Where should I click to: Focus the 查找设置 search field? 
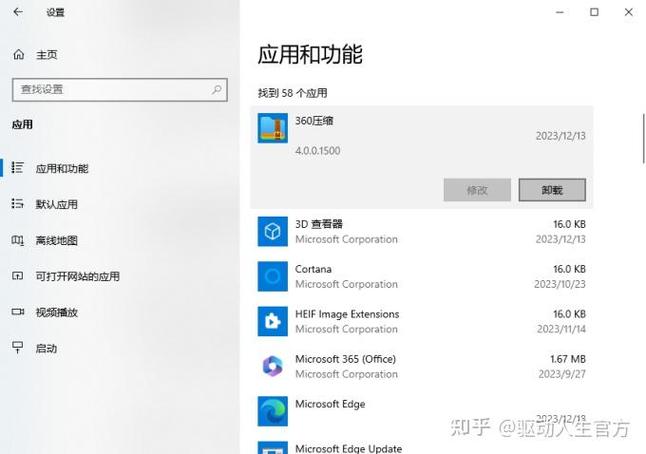point(120,90)
